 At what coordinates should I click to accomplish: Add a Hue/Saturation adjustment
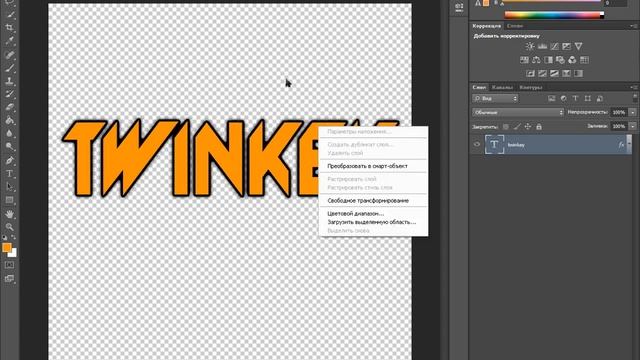coord(524,60)
